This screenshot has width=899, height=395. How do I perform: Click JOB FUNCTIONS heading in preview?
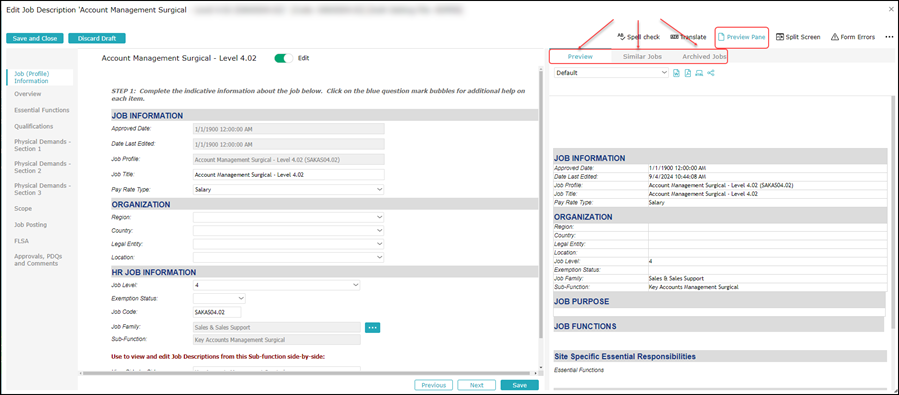click(585, 326)
